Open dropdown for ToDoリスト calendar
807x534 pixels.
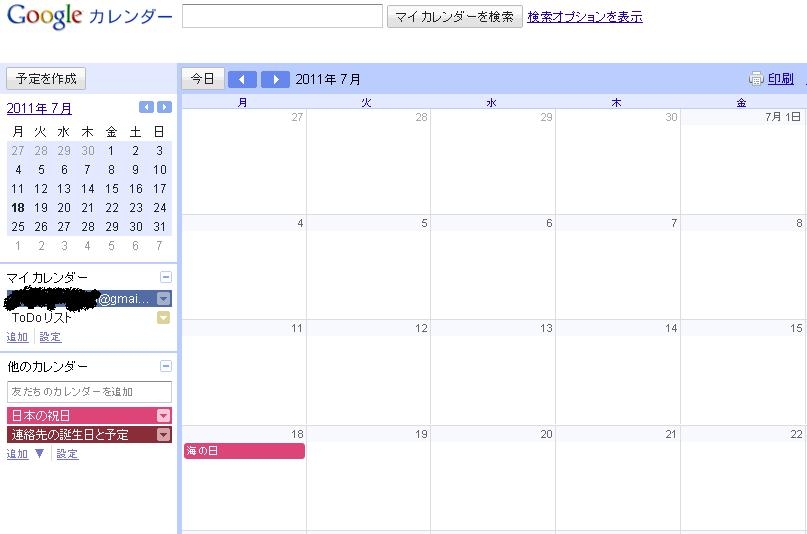(x=164, y=318)
